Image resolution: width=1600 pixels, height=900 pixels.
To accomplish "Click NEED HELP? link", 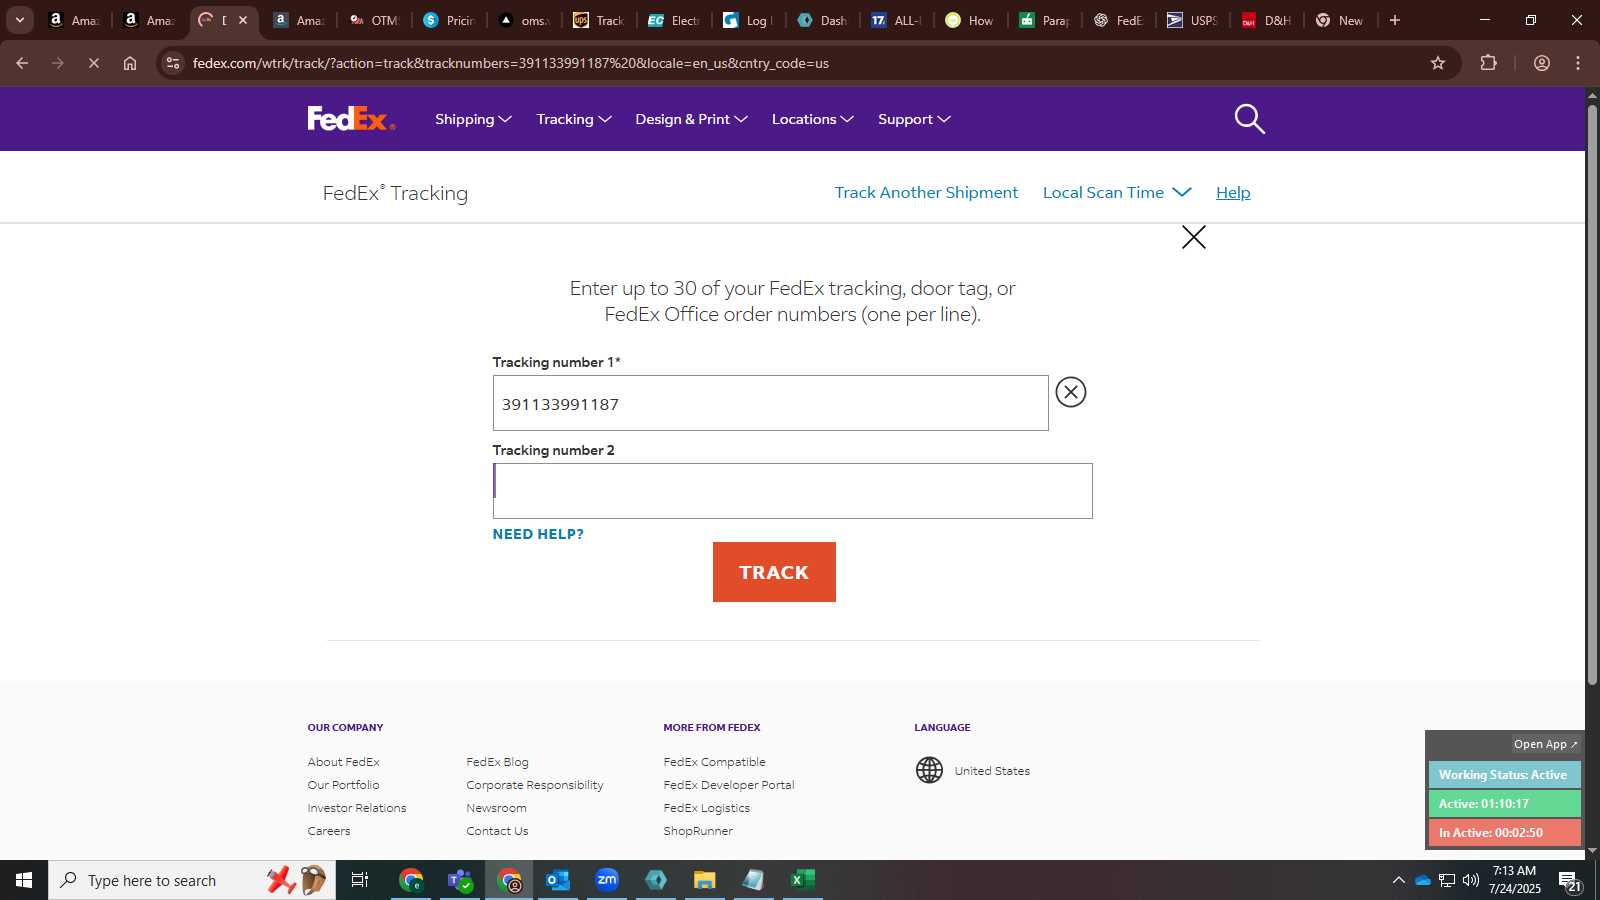I will point(538,534).
